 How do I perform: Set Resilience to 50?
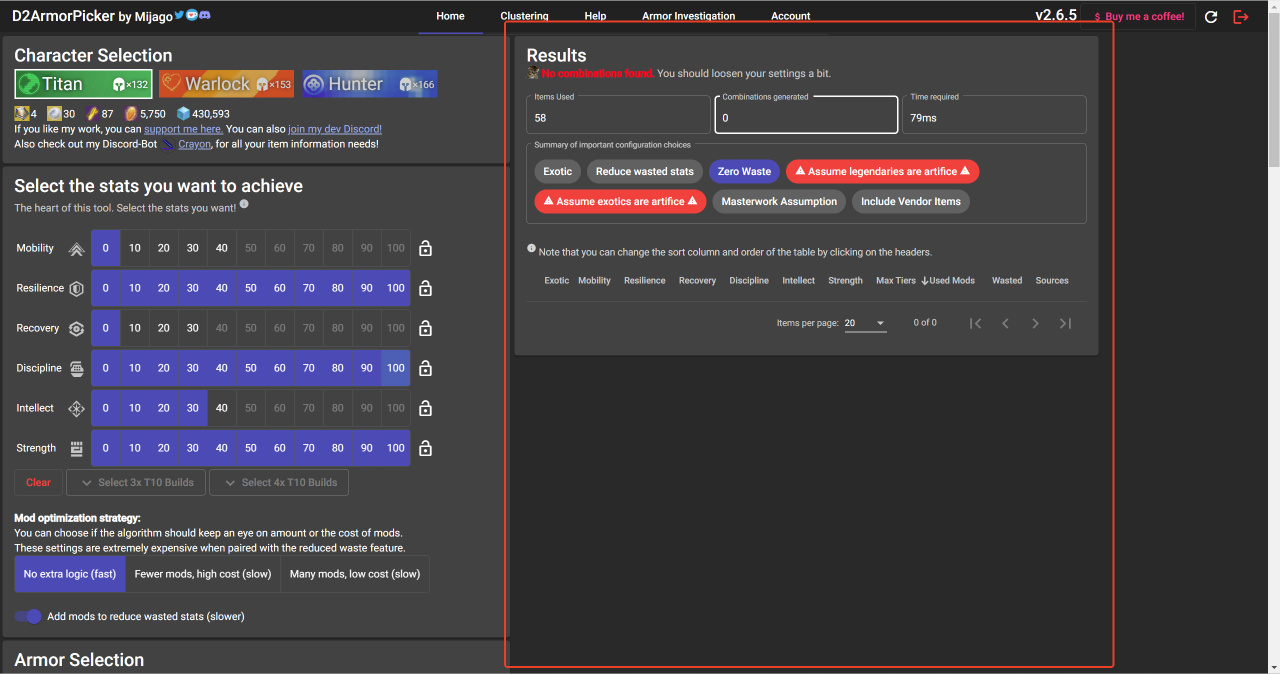(x=250, y=288)
